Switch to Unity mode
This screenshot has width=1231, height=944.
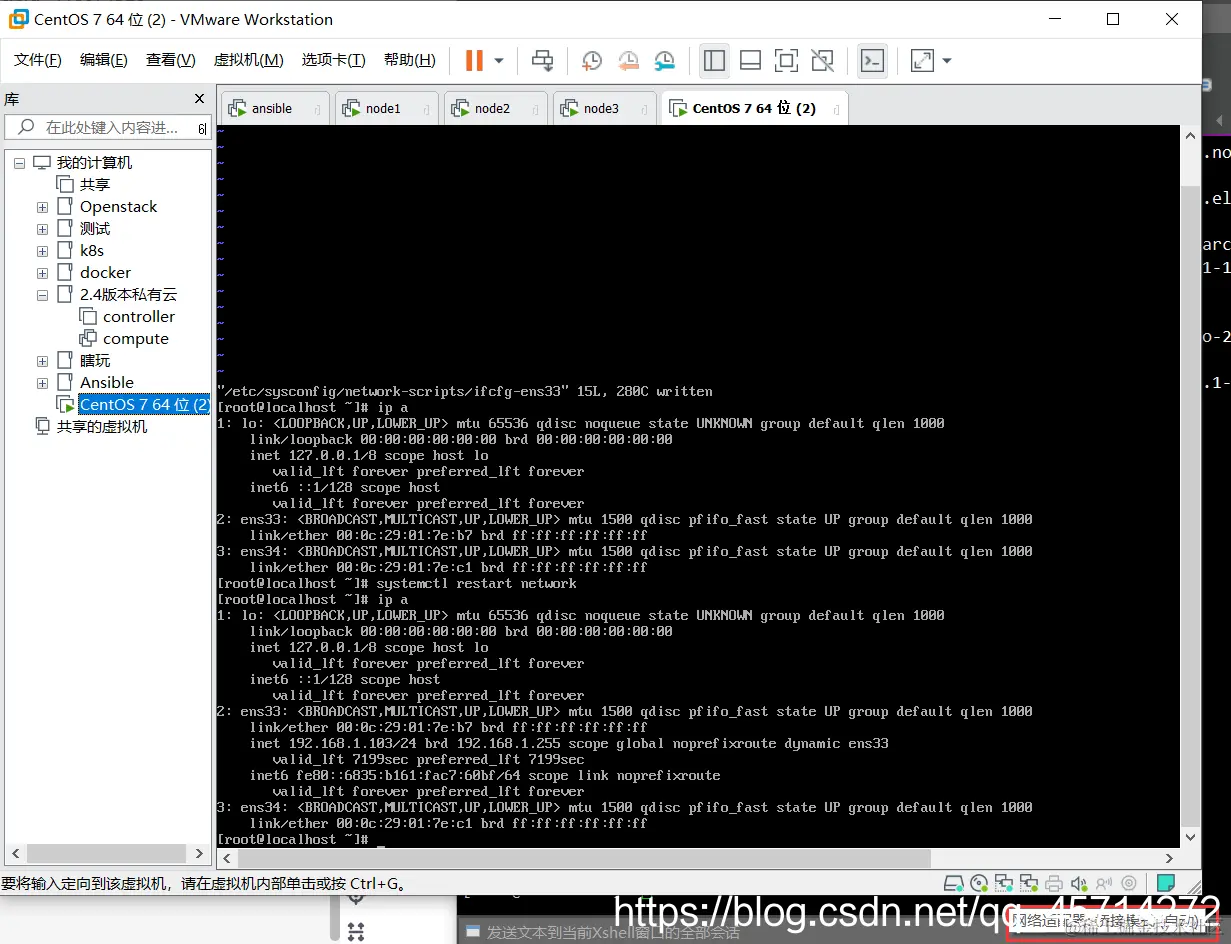pyautogui.click(x=822, y=61)
